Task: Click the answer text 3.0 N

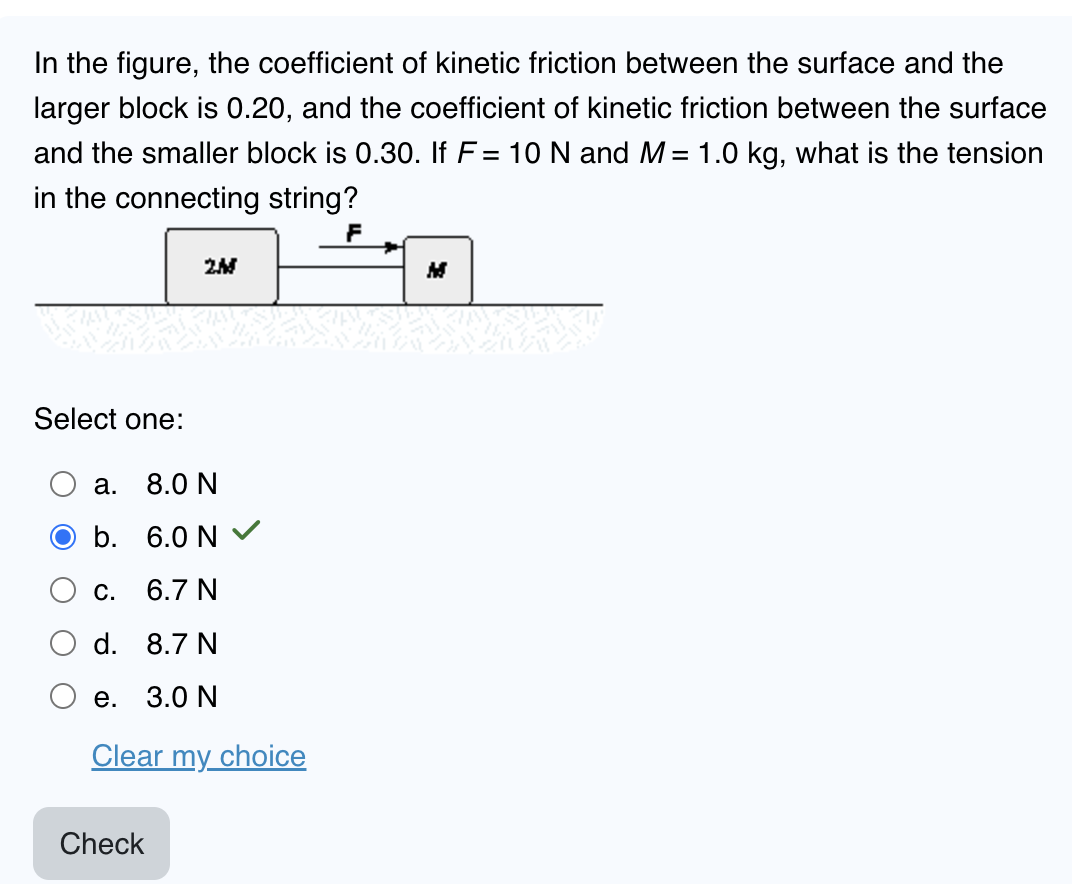Action: click(180, 697)
